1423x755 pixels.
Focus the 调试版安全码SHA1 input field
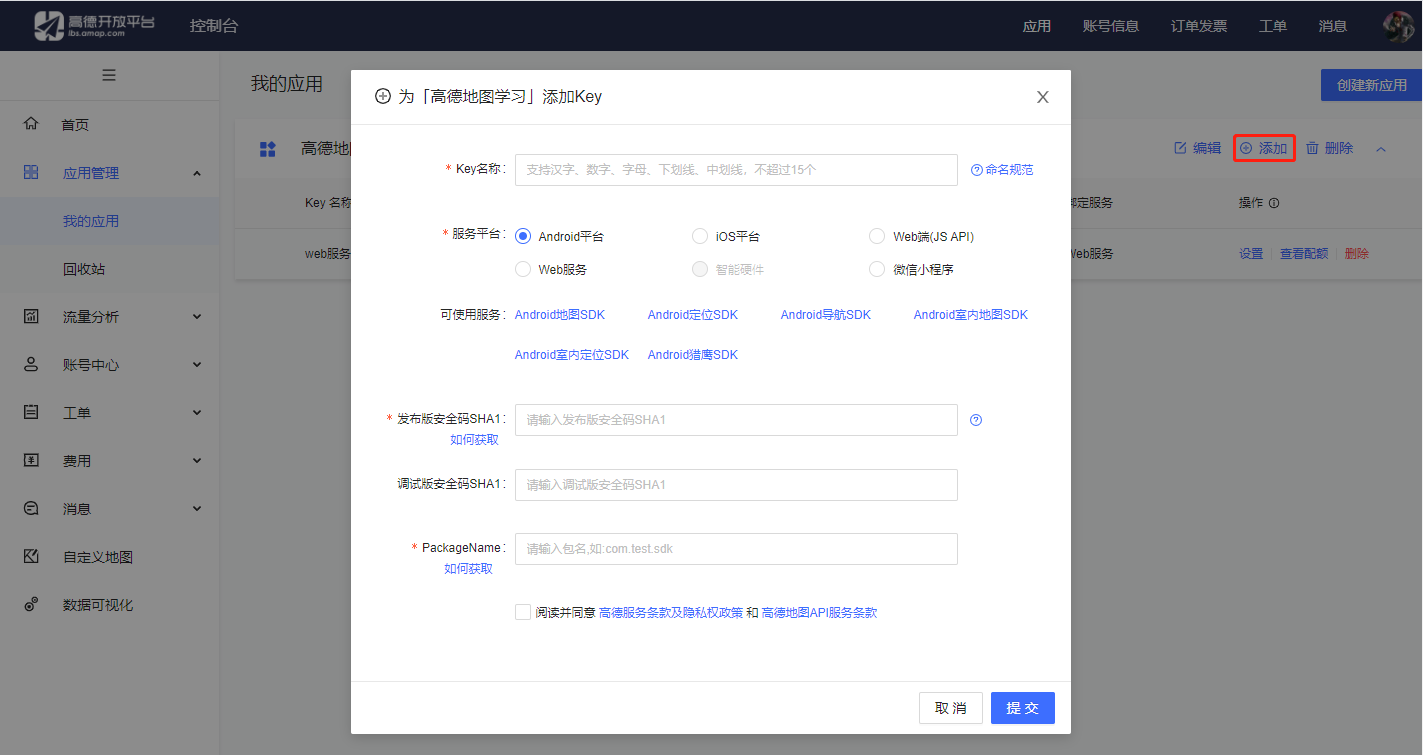tap(736, 485)
